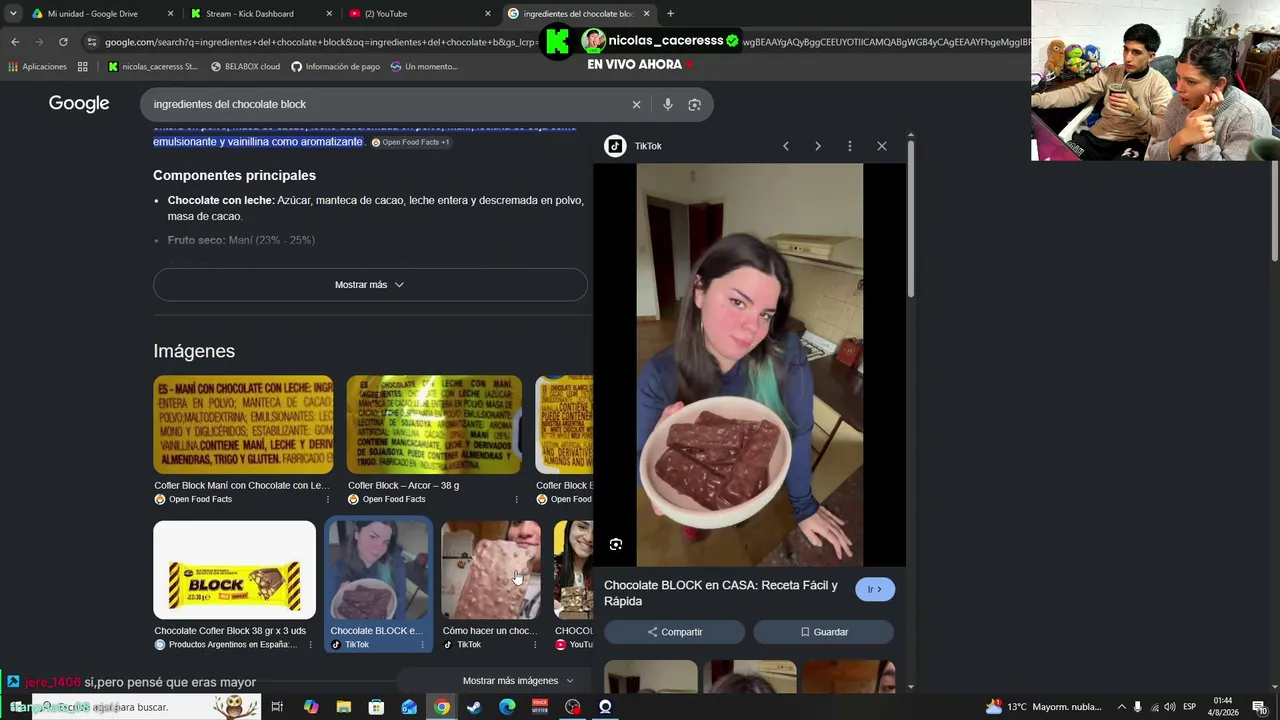Open Chocolate Cofler Block 38 gr thumbnail
The width and height of the screenshot is (1280, 720).
pyautogui.click(x=234, y=570)
